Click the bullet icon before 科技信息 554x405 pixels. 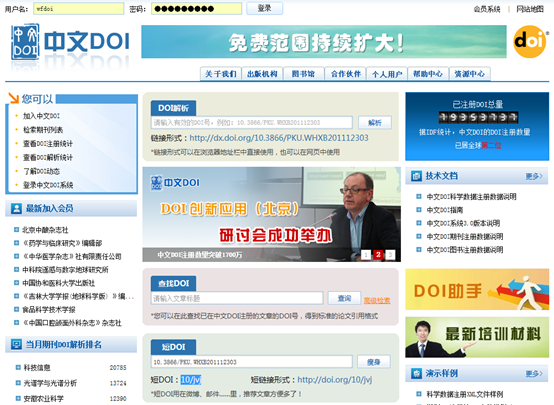tap(18, 368)
